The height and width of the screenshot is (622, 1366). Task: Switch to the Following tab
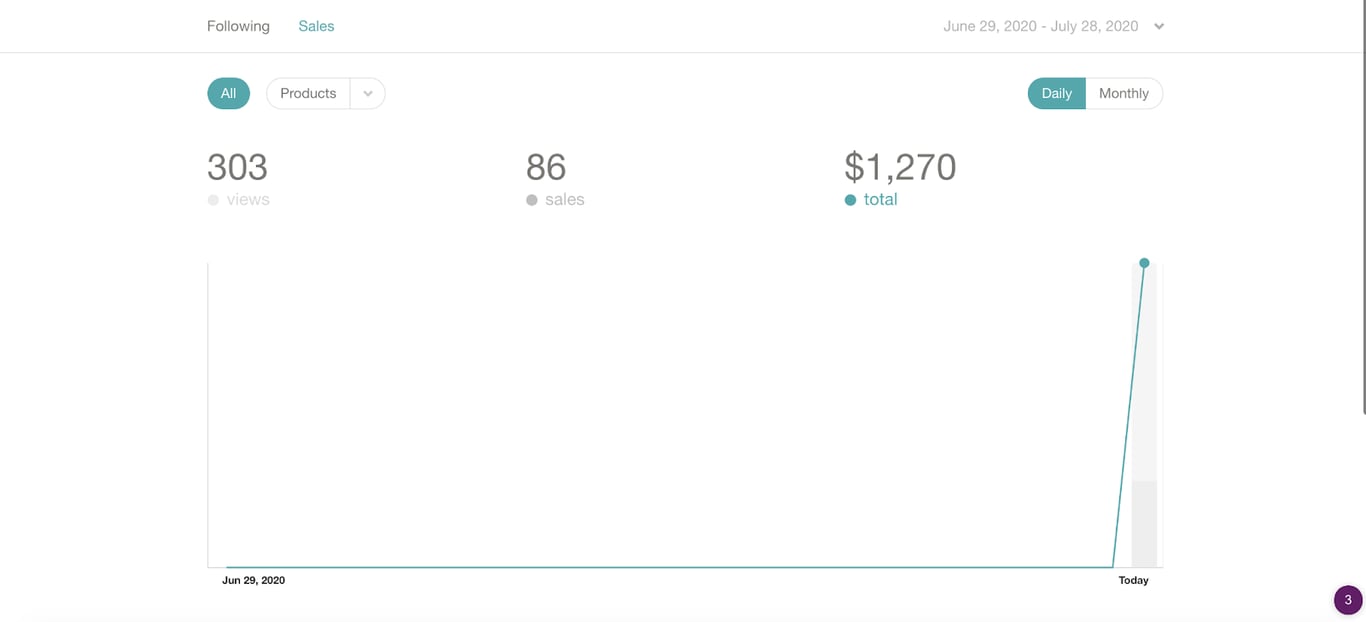click(x=238, y=26)
